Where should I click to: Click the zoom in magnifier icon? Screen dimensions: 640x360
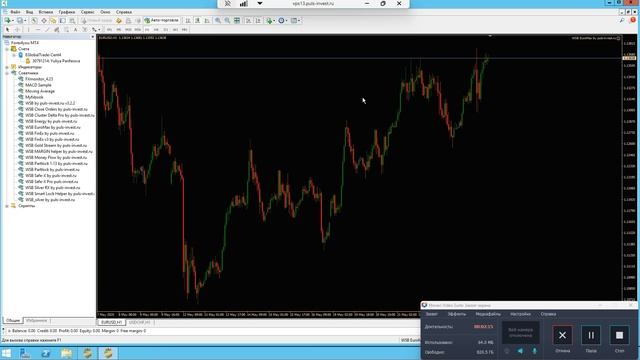point(218,20)
